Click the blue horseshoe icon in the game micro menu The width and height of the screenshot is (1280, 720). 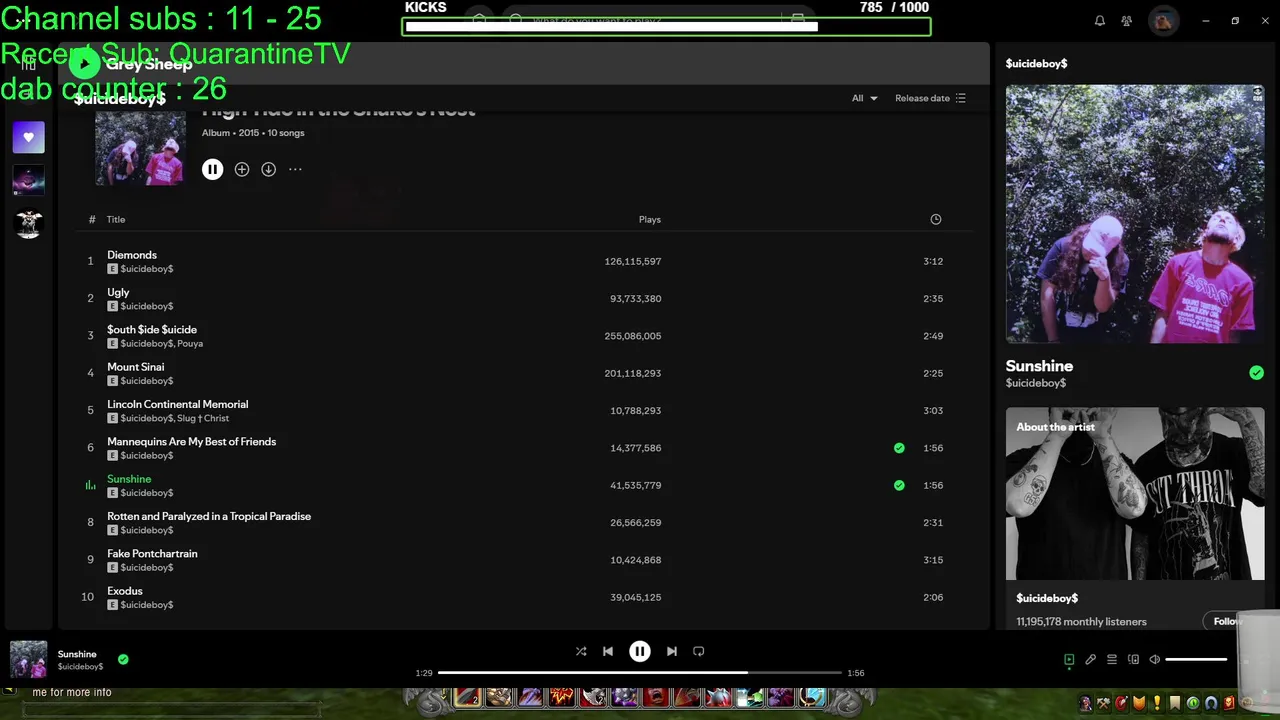[x=1211, y=703]
